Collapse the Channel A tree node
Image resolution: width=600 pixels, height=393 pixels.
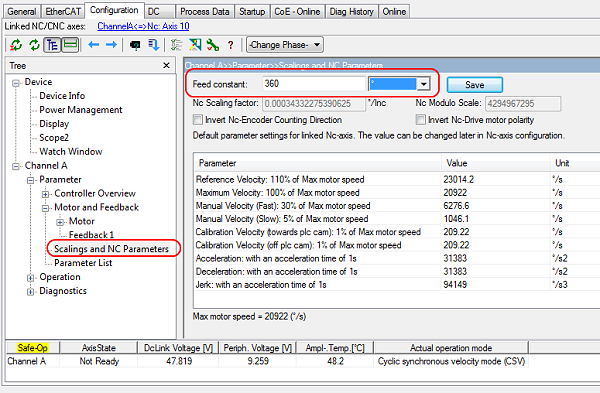16,166
